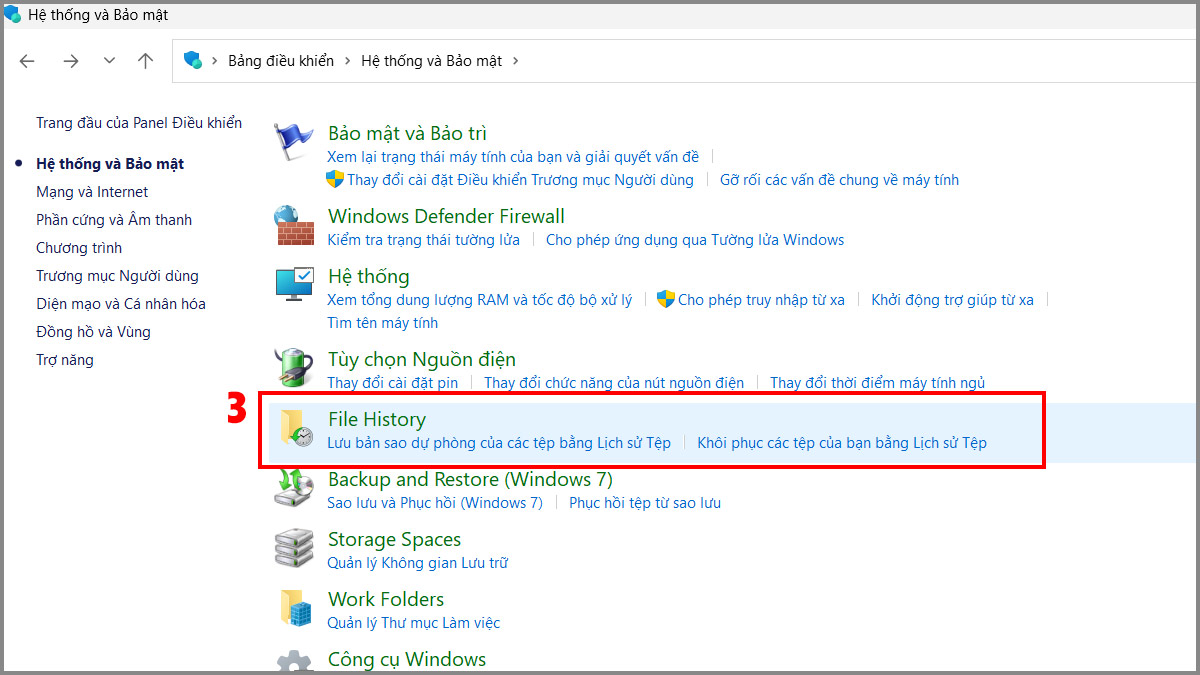Click the Kiểm tra trạng thái tường lửa link
Viewport: 1200px width, 675px height.
tap(423, 239)
